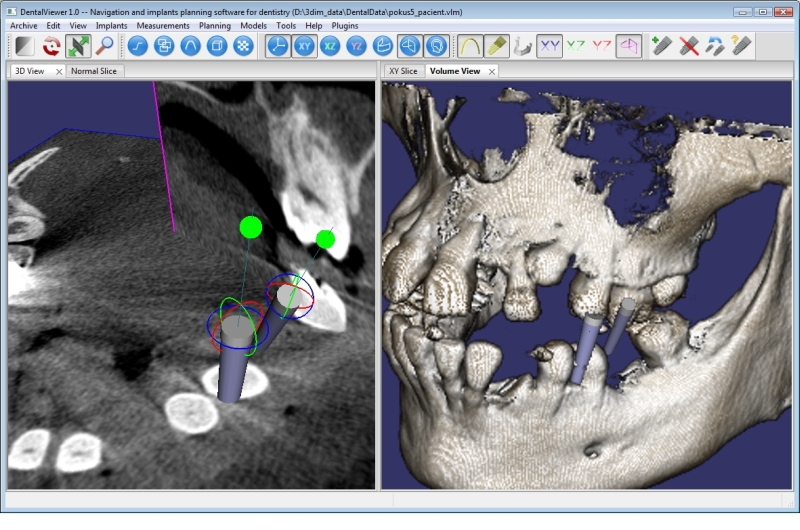800x530 pixels.
Task: Select the Volume View tab
Action: click(x=455, y=71)
